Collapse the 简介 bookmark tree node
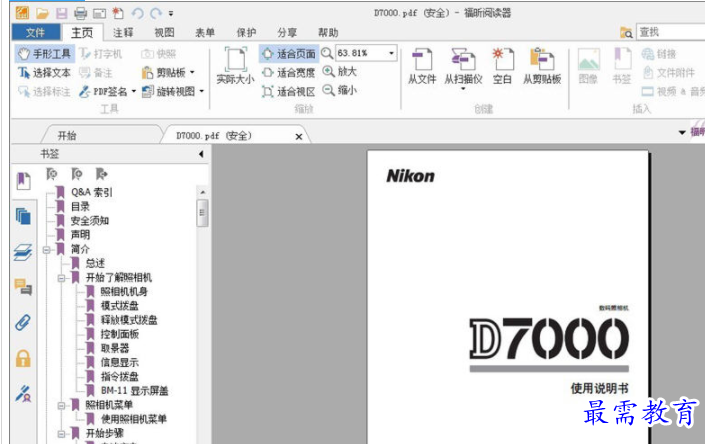Viewport: 705px width, 444px height. [x=46, y=249]
